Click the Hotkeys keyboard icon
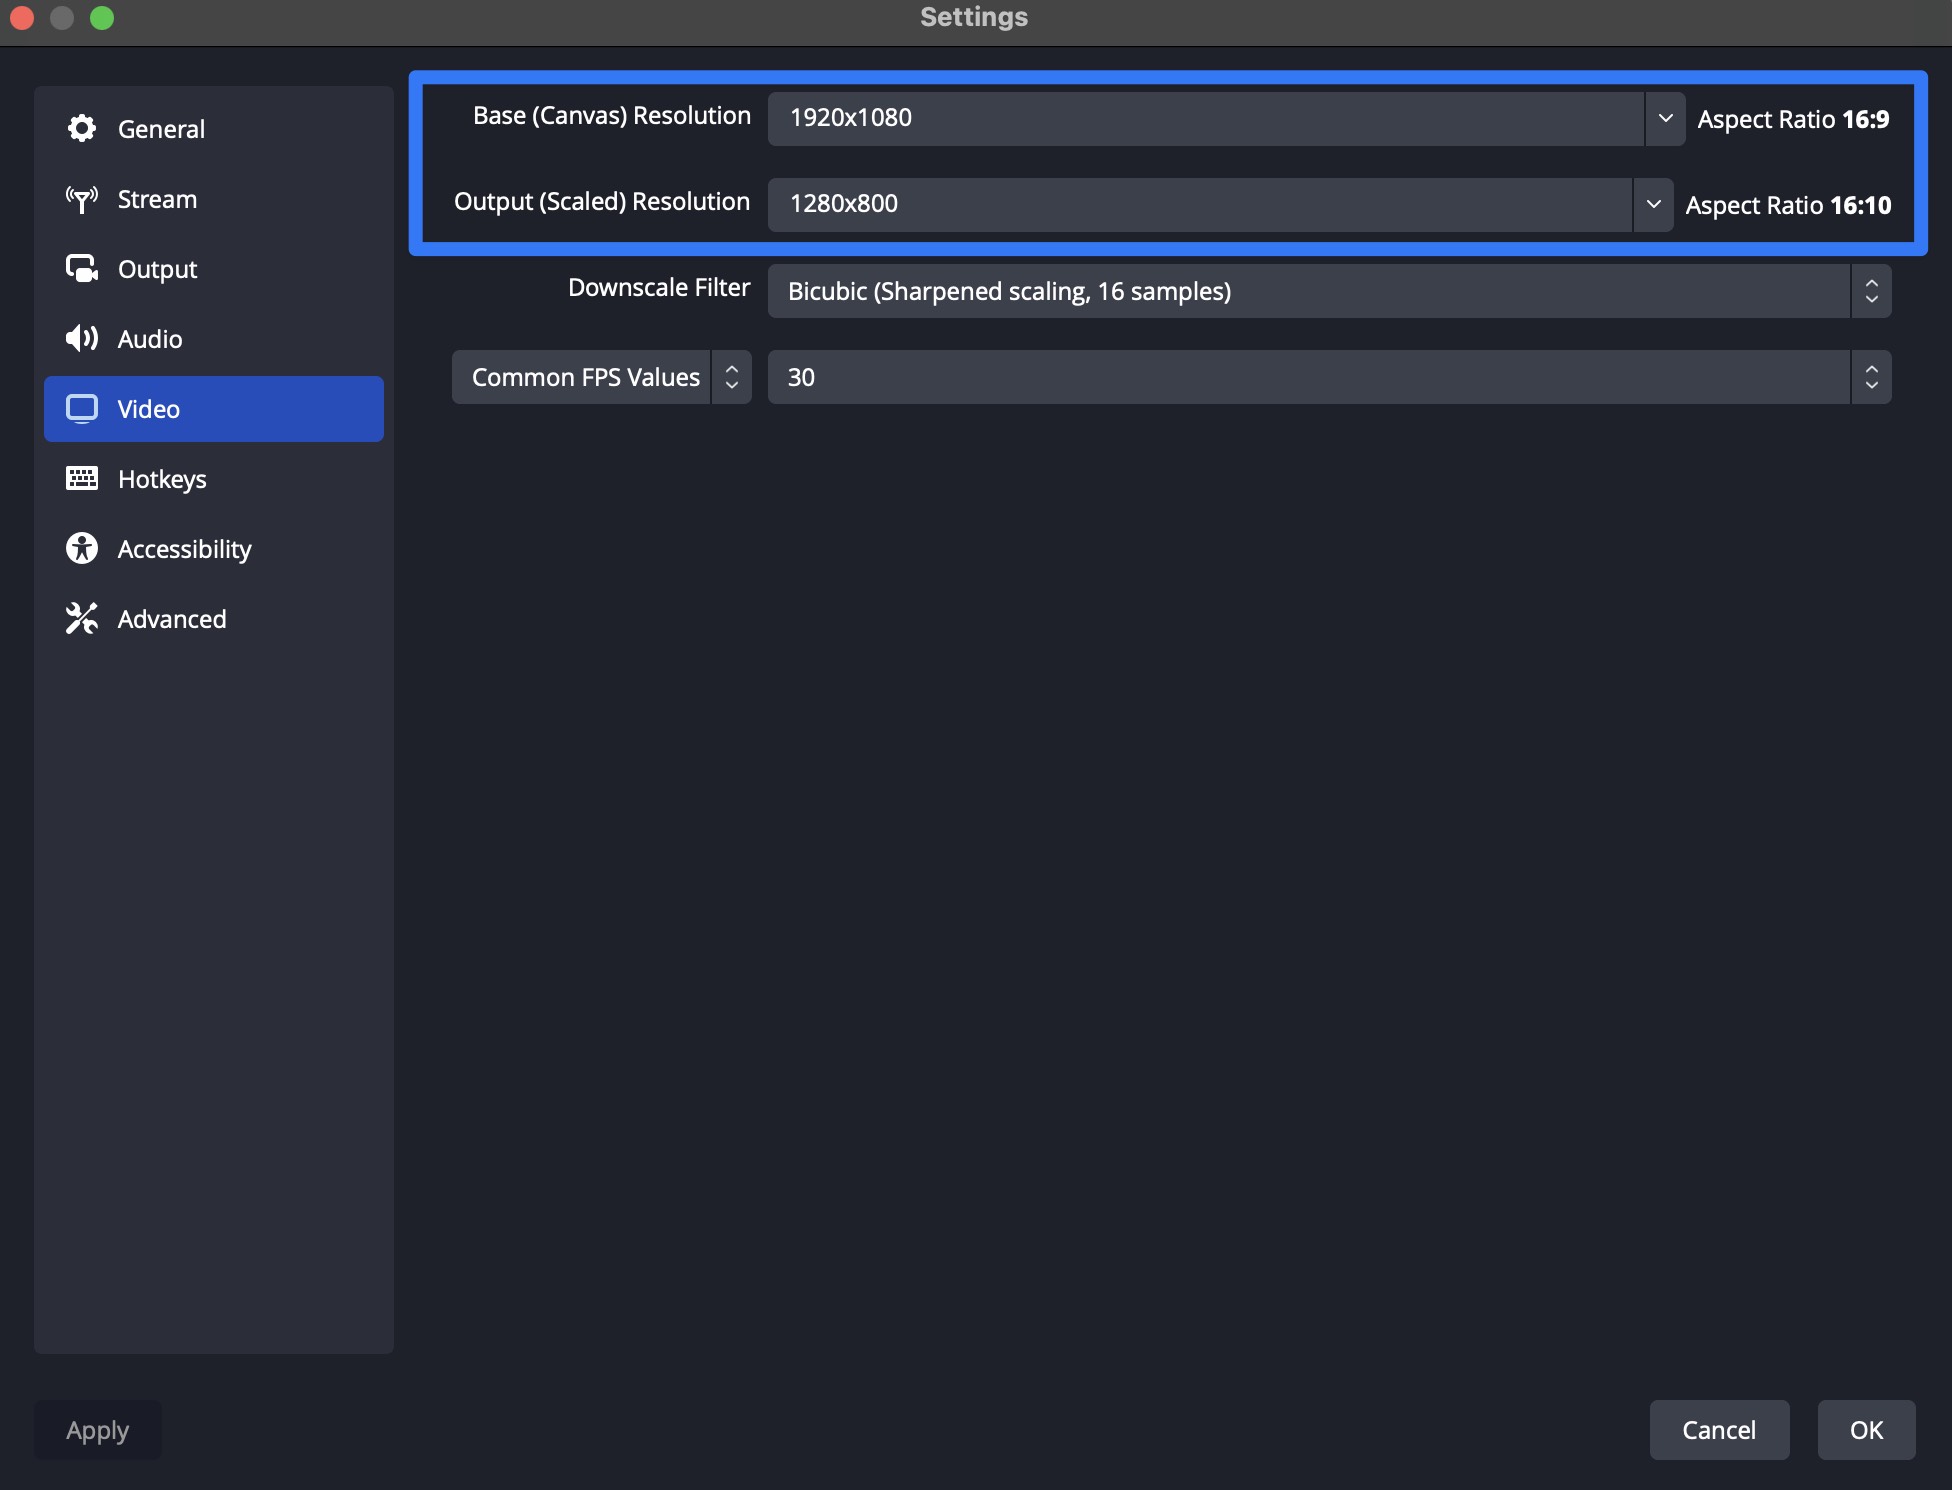 [81, 478]
